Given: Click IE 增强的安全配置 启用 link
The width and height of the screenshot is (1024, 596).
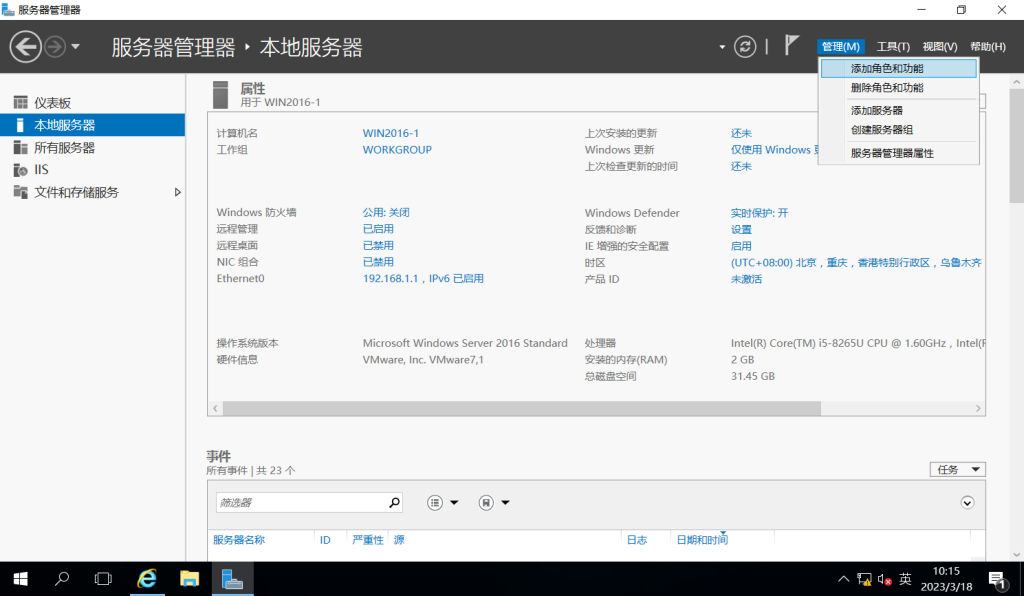Looking at the screenshot, I should [741, 246].
